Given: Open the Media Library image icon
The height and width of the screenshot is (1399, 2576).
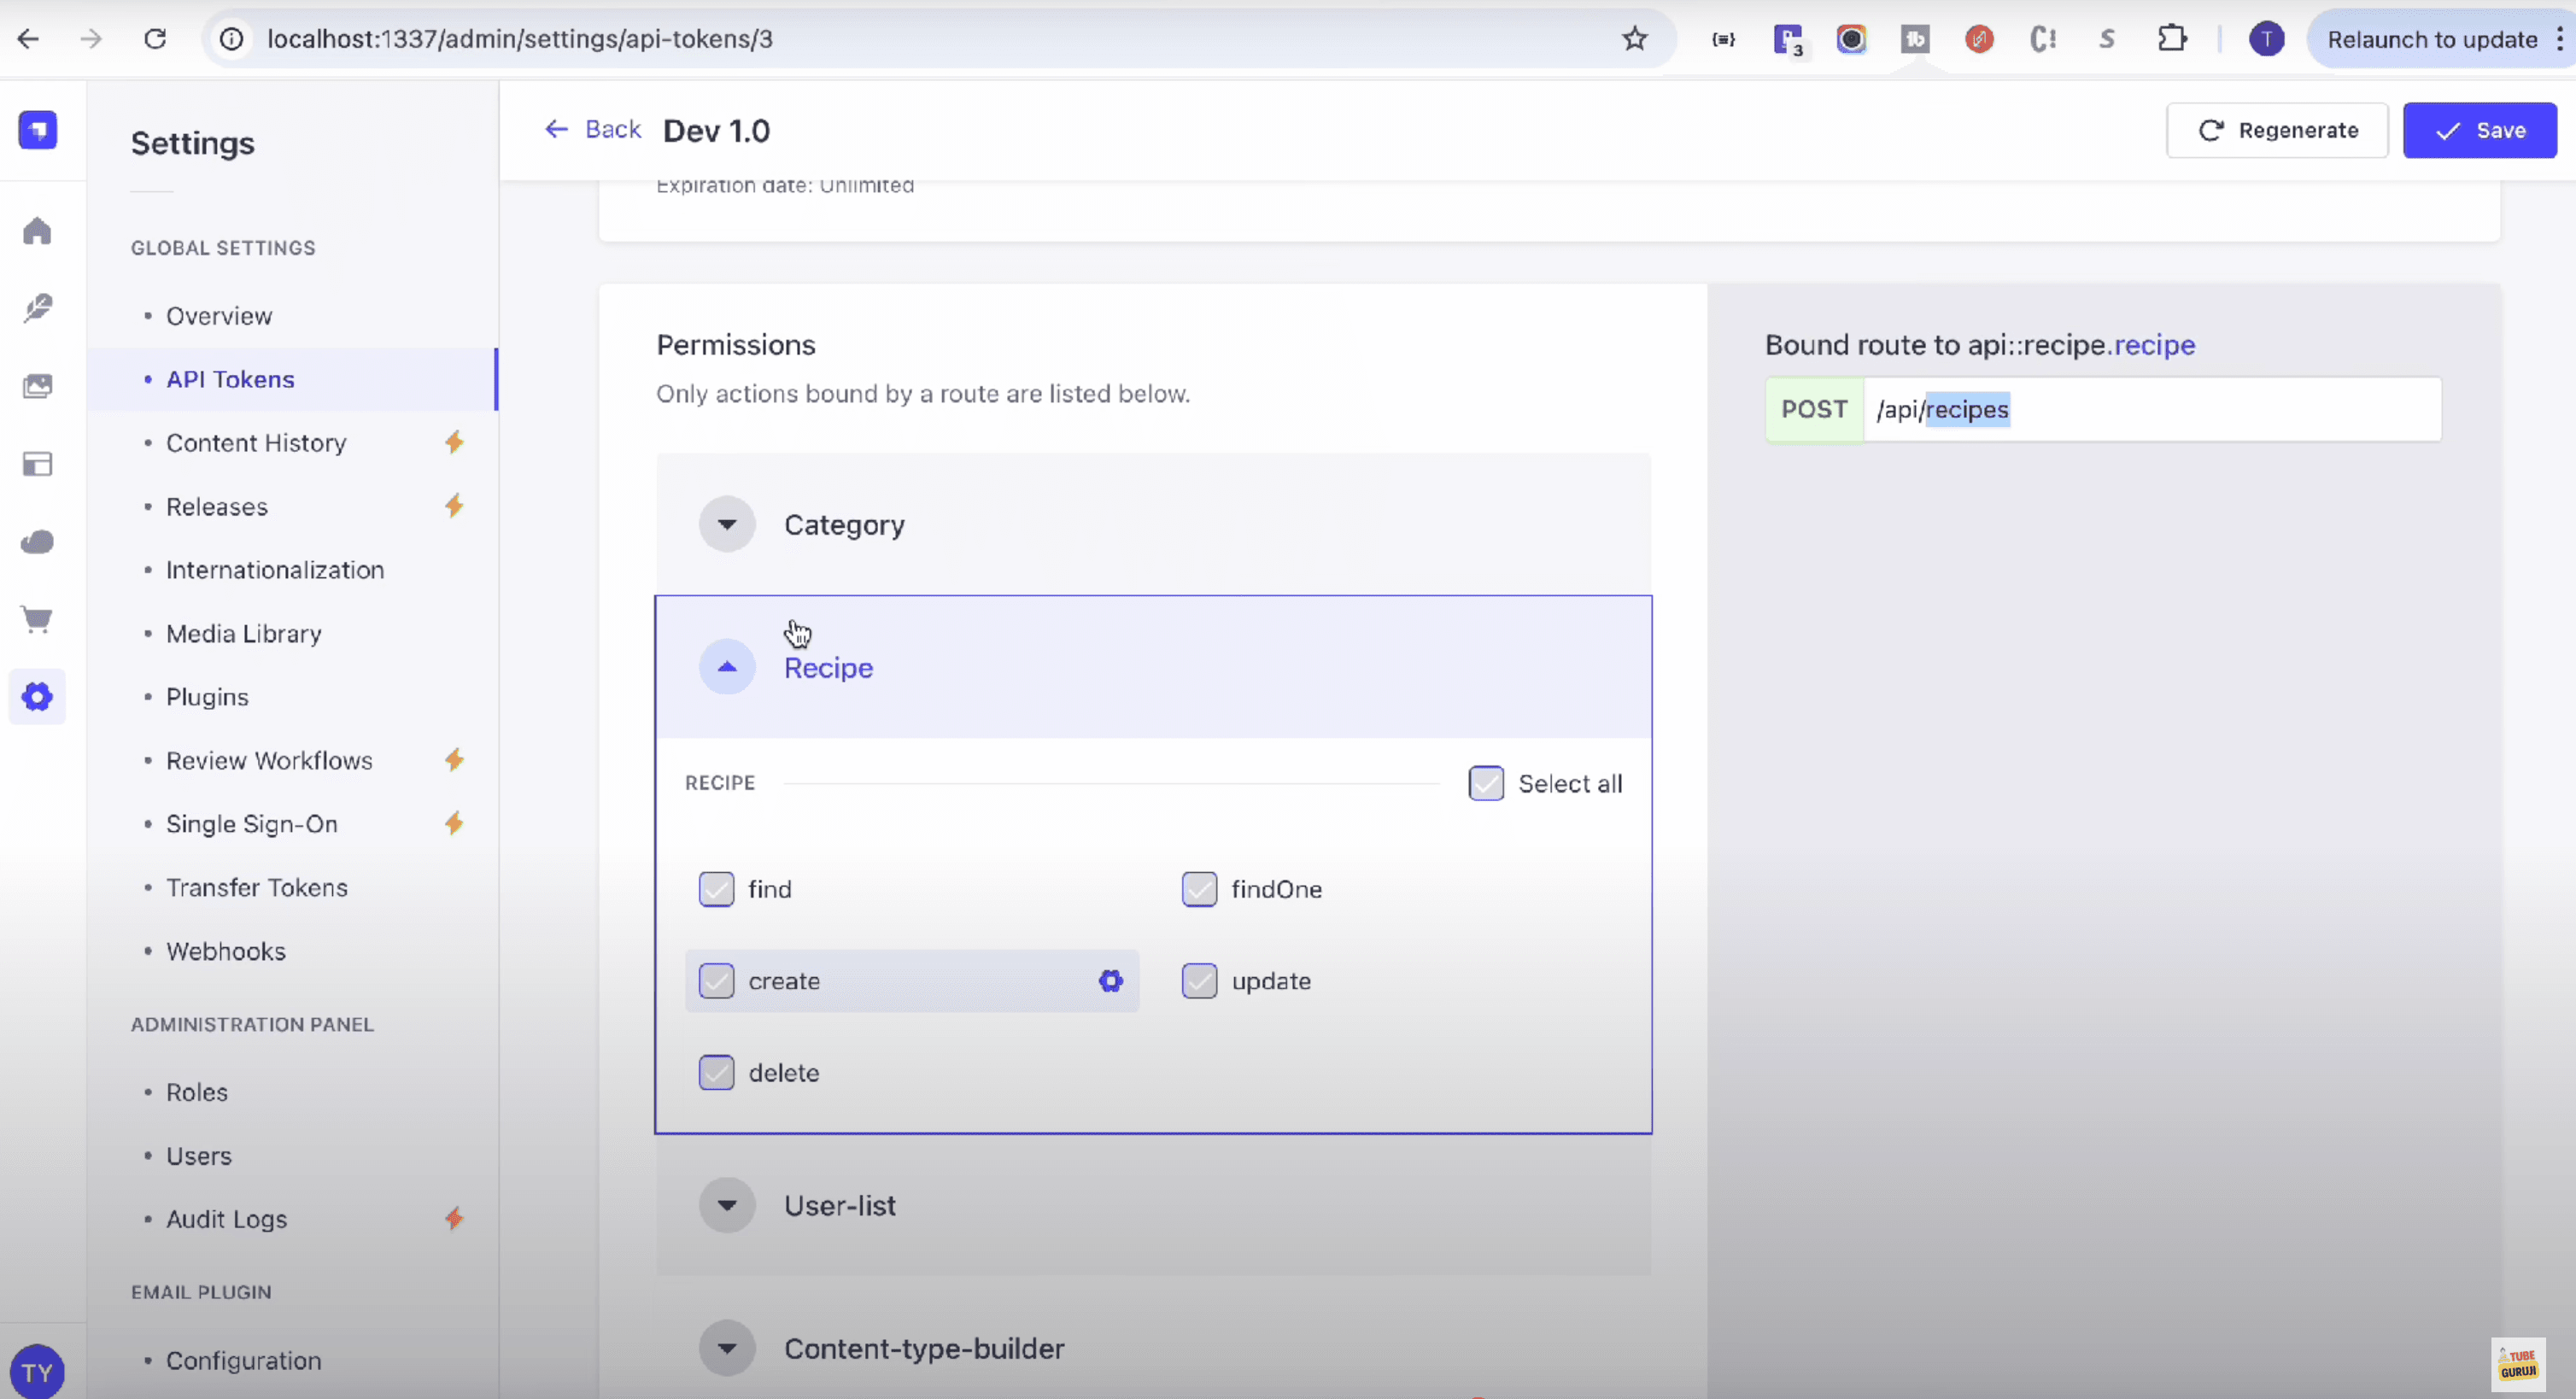Looking at the screenshot, I should (37, 386).
